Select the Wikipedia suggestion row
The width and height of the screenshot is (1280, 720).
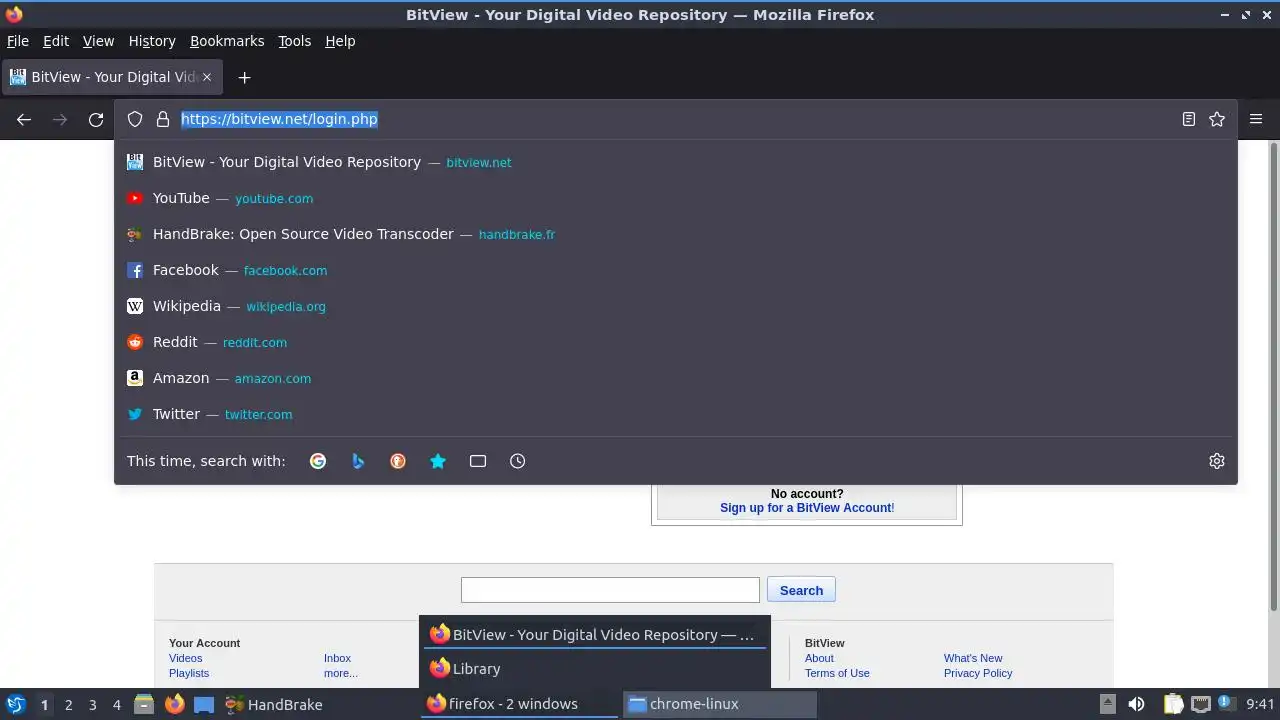tap(676, 306)
